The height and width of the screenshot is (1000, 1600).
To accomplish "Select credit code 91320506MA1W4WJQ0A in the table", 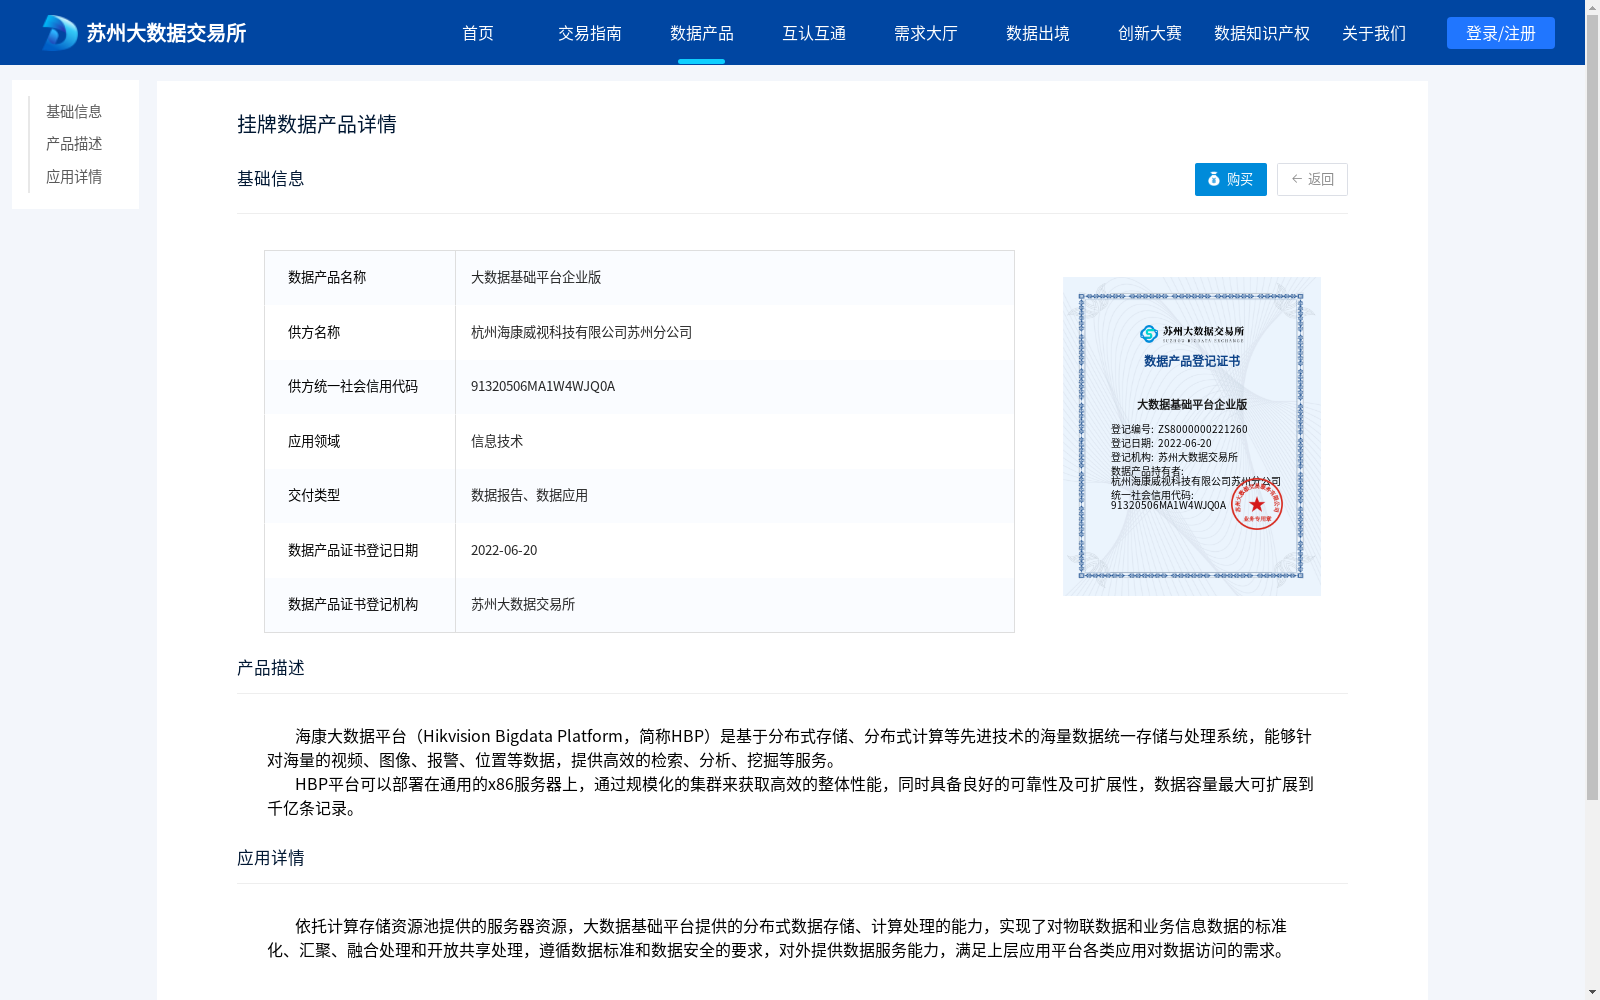I will tap(543, 386).
